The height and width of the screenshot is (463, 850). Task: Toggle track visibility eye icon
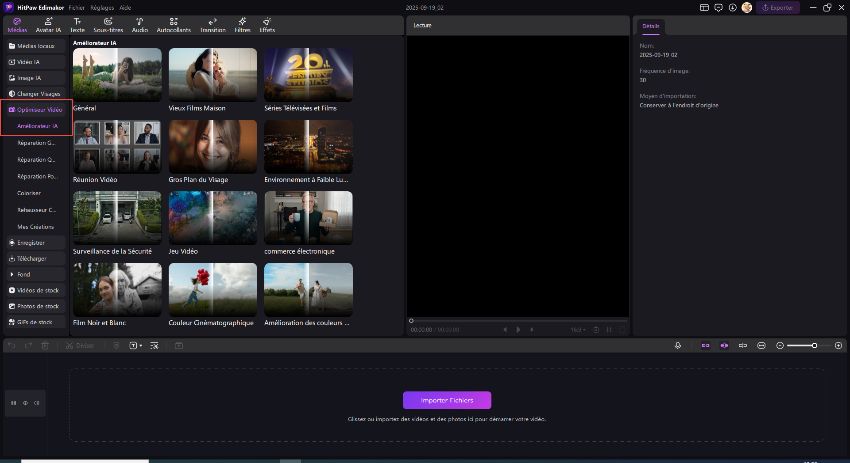click(x=25, y=403)
